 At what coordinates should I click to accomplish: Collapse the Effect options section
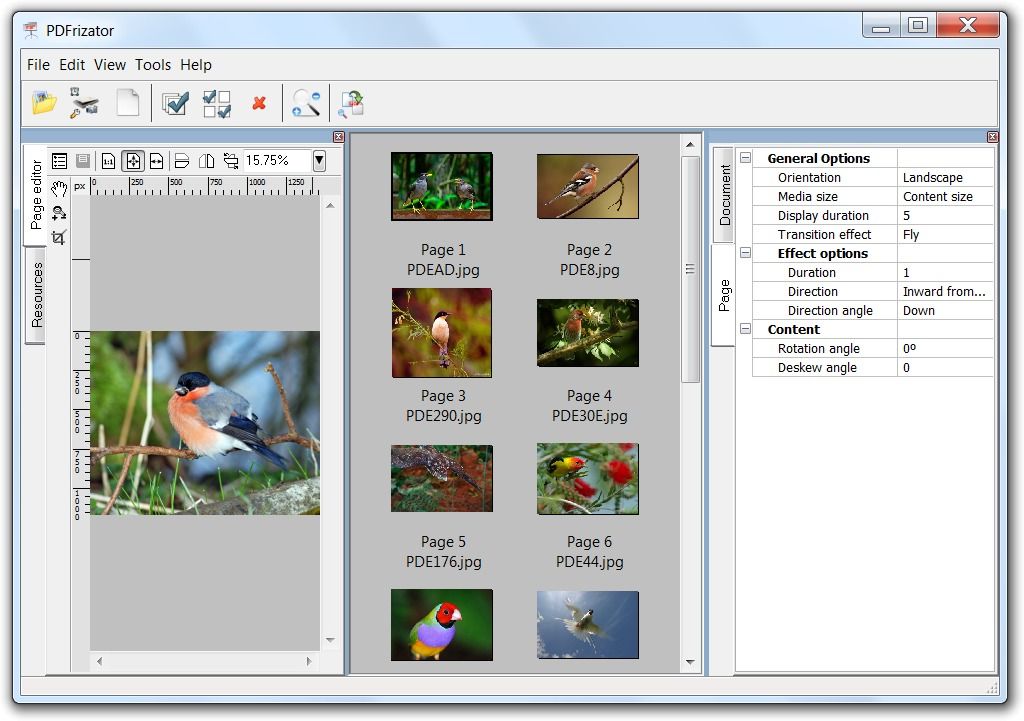click(745, 253)
